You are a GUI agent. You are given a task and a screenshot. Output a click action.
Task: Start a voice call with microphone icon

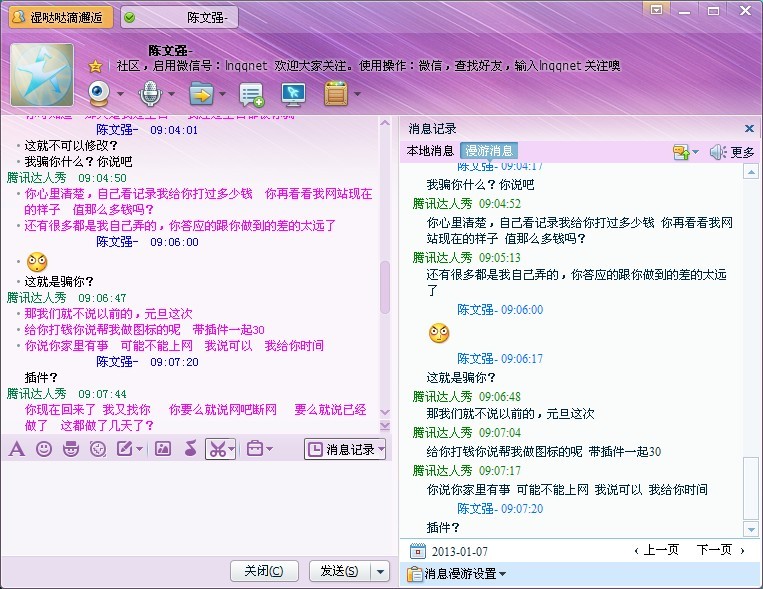pos(150,93)
